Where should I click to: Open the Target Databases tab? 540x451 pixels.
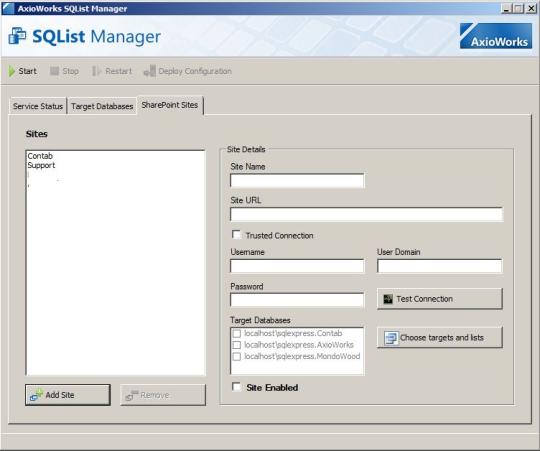pos(102,106)
